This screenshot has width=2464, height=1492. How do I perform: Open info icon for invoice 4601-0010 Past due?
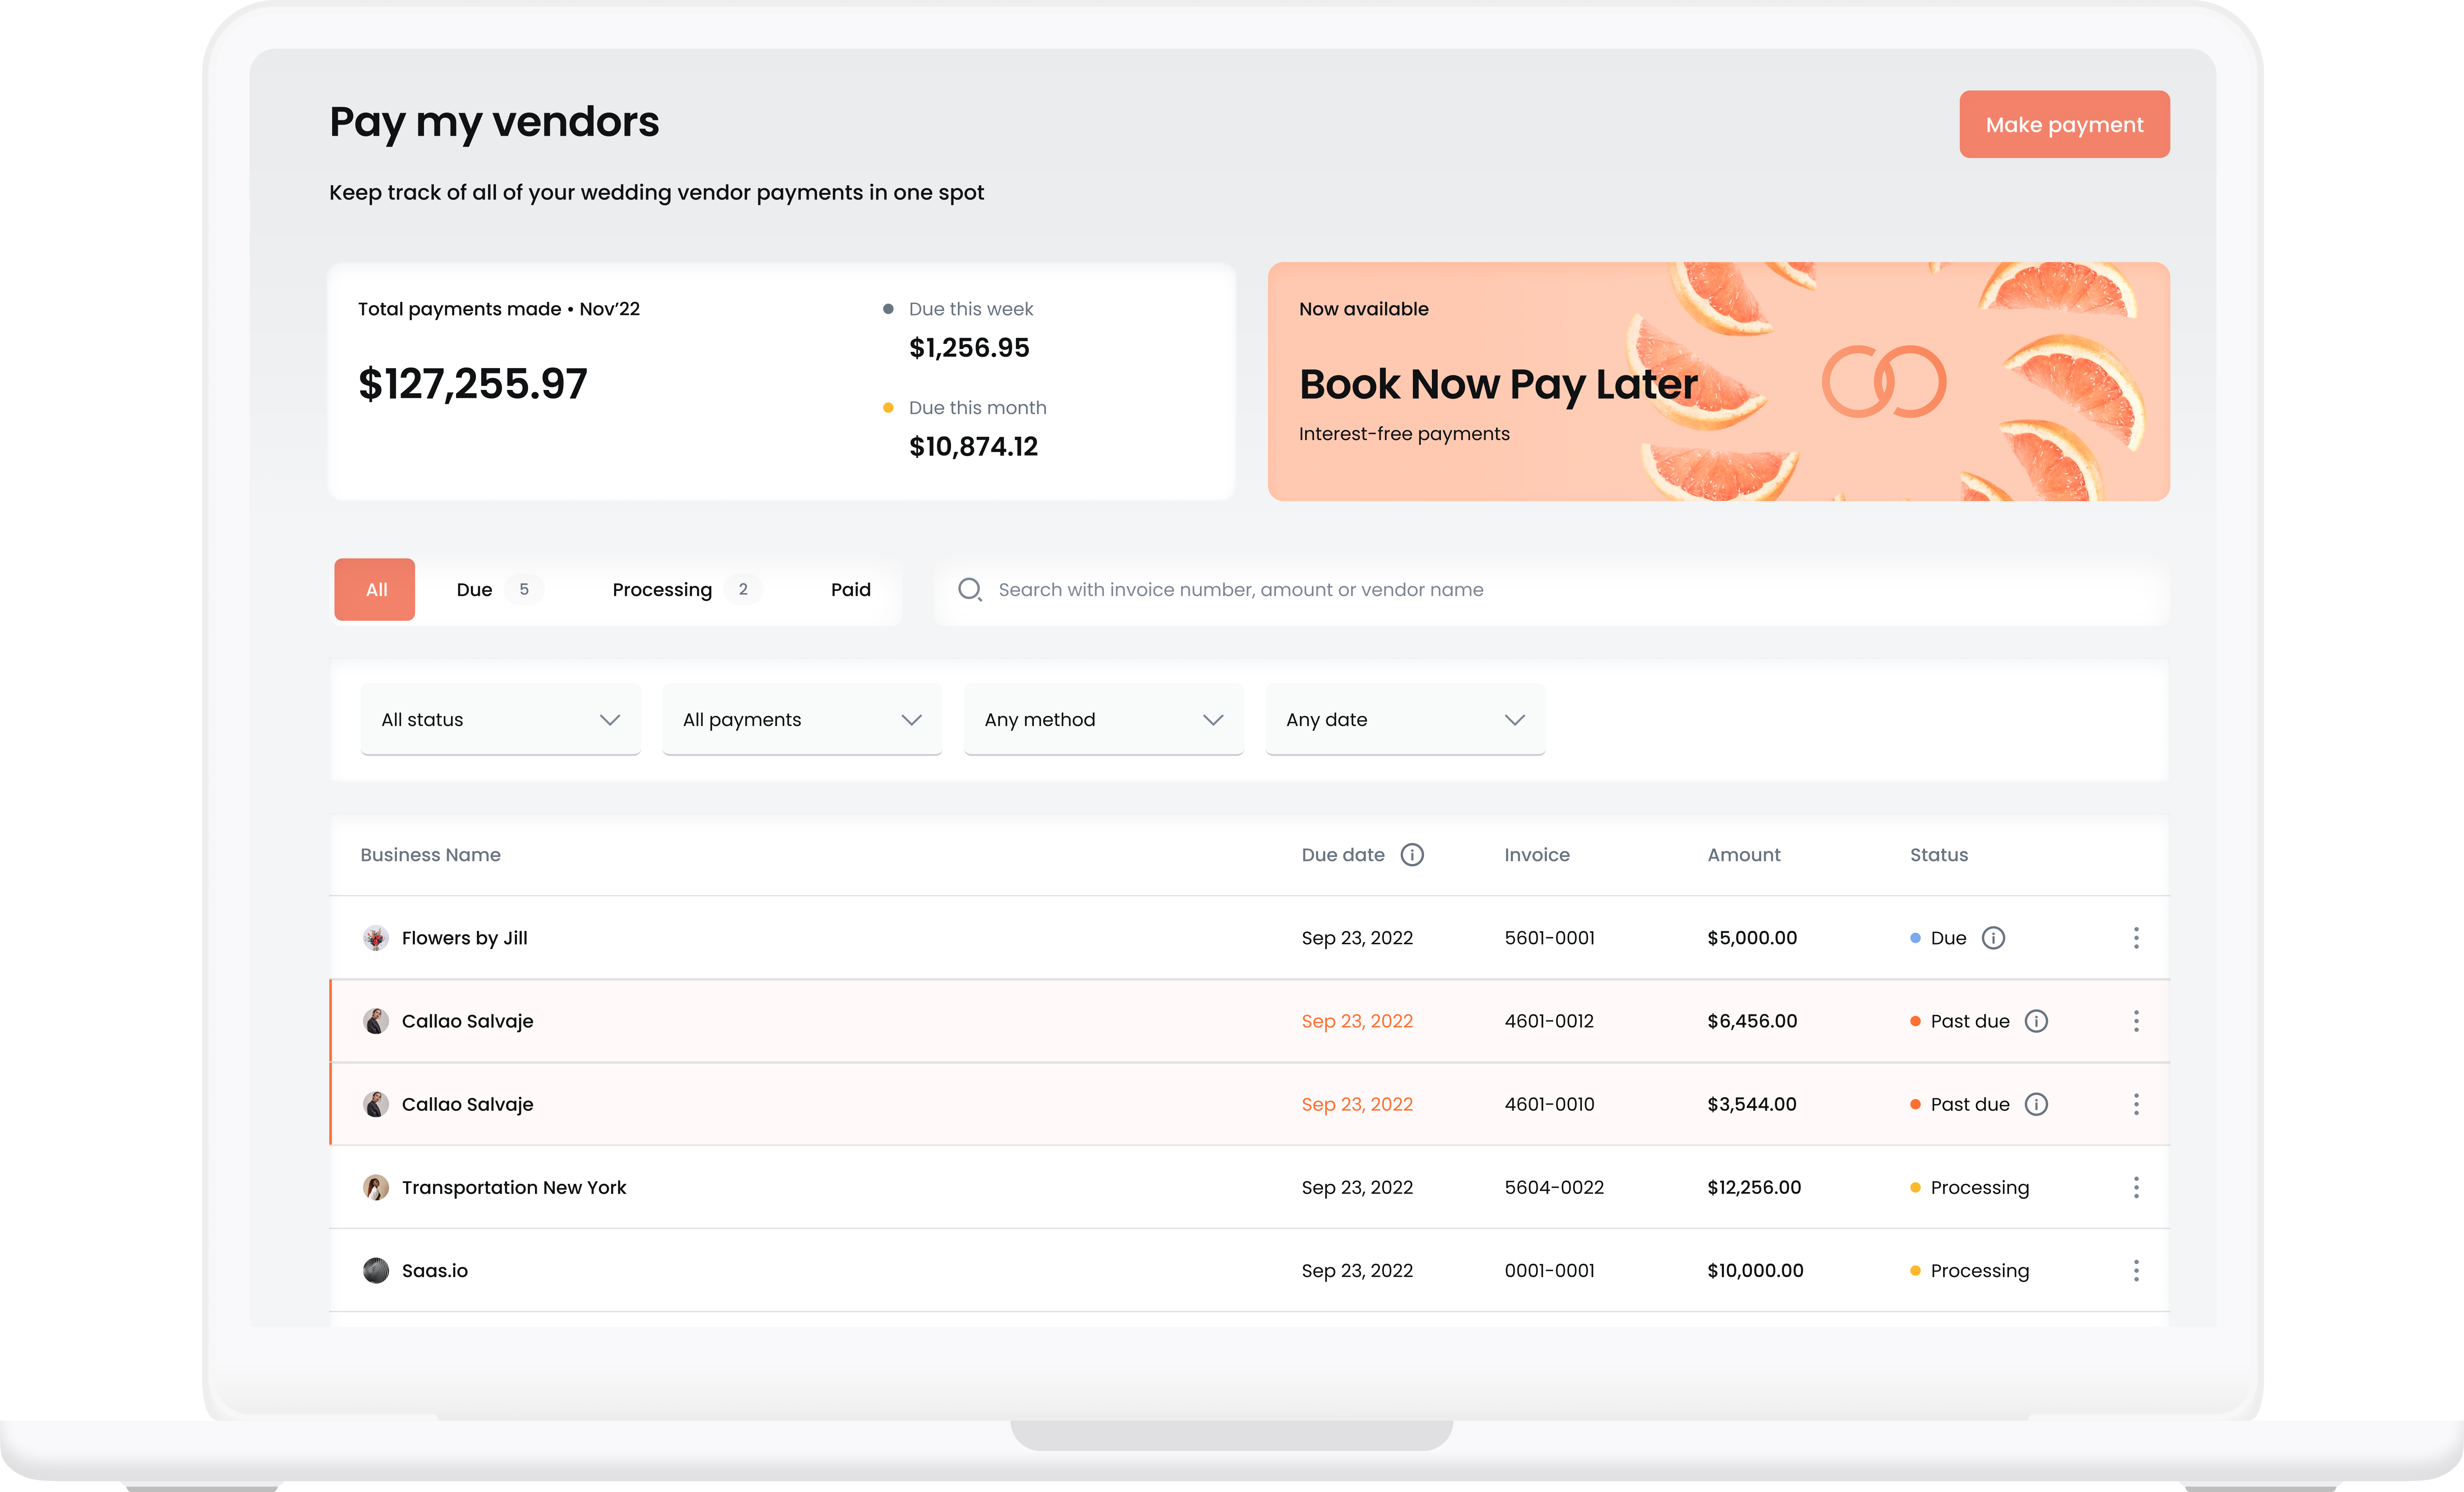(x=2036, y=1104)
